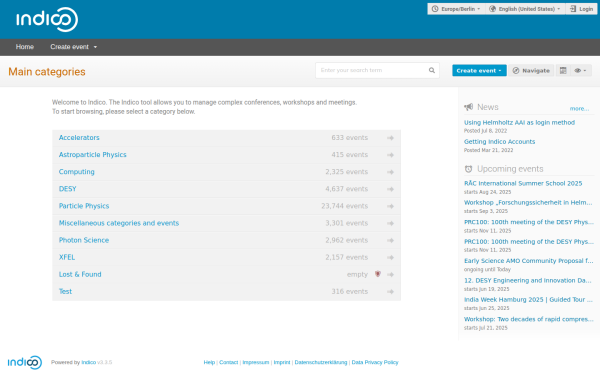Open the Lost & Found category
This screenshot has width=600, height=375.
[x=80, y=274]
